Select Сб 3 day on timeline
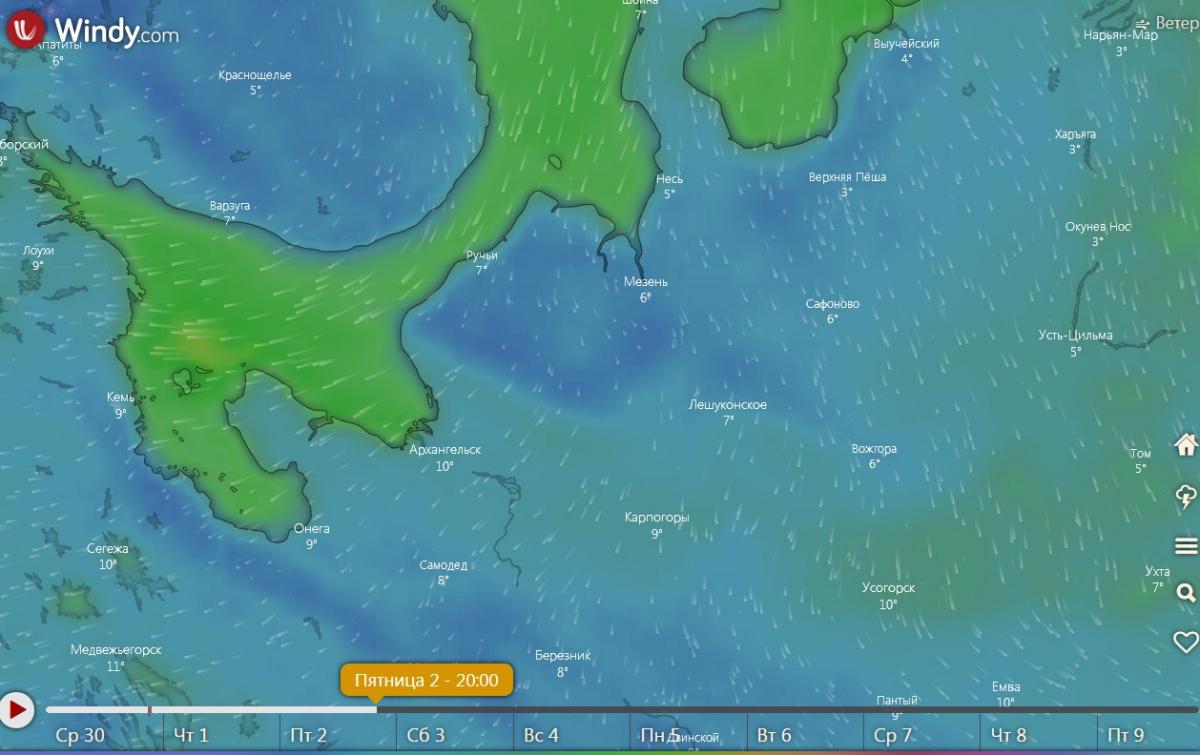The width and height of the screenshot is (1200, 755). (x=426, y=736)
